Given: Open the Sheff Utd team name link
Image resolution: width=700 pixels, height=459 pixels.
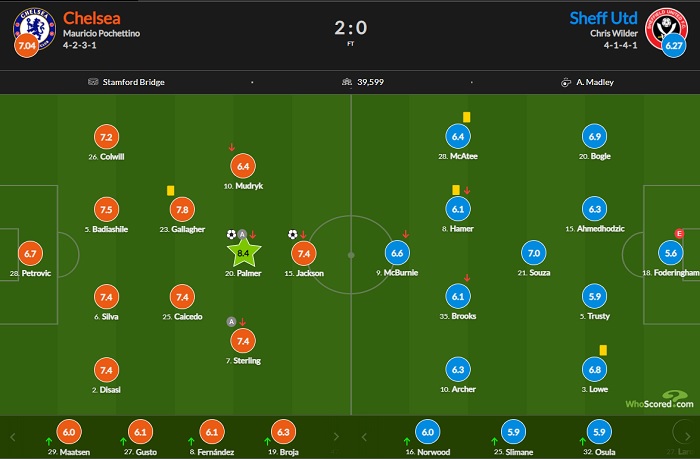Looking at the screenshot, I should 604,17.
